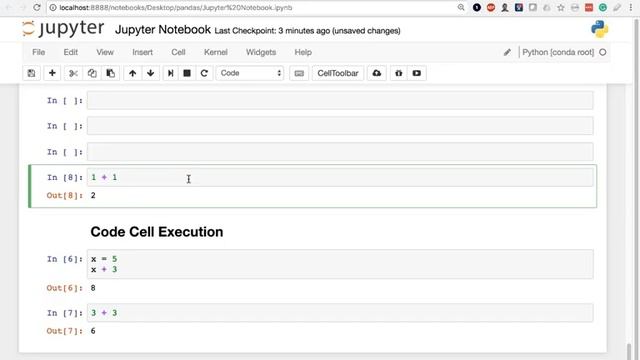Click the CellToolbar button
Viewport: 640px width, 360px height.
pyautogui.click(x=338, y=73)
